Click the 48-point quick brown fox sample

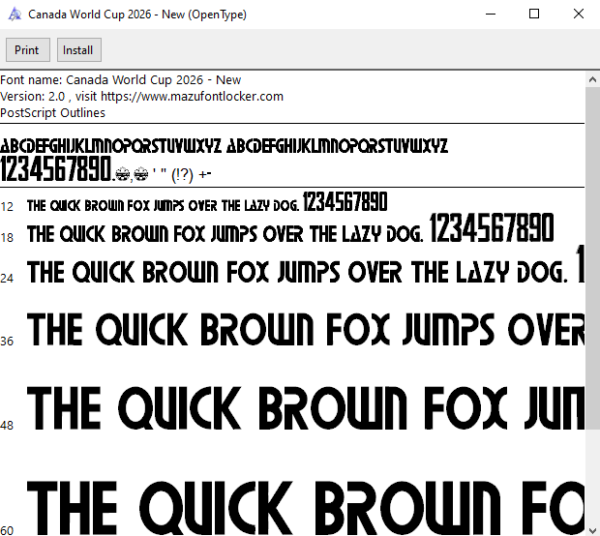(x=306, y=408)
